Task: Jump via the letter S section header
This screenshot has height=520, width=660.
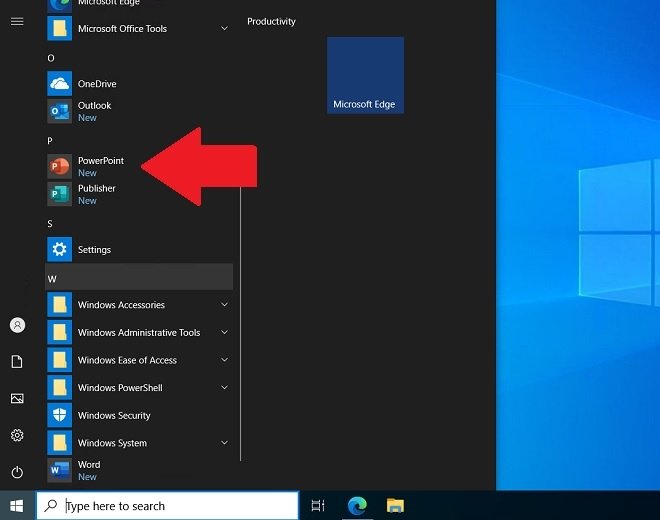Action: coord(50,224)
